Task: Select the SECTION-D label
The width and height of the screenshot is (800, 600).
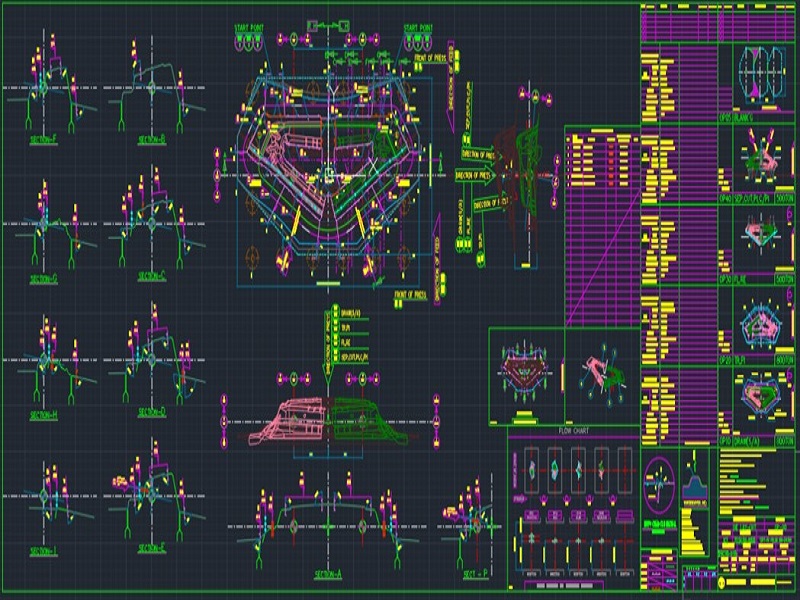Action: tap(151, 411)
